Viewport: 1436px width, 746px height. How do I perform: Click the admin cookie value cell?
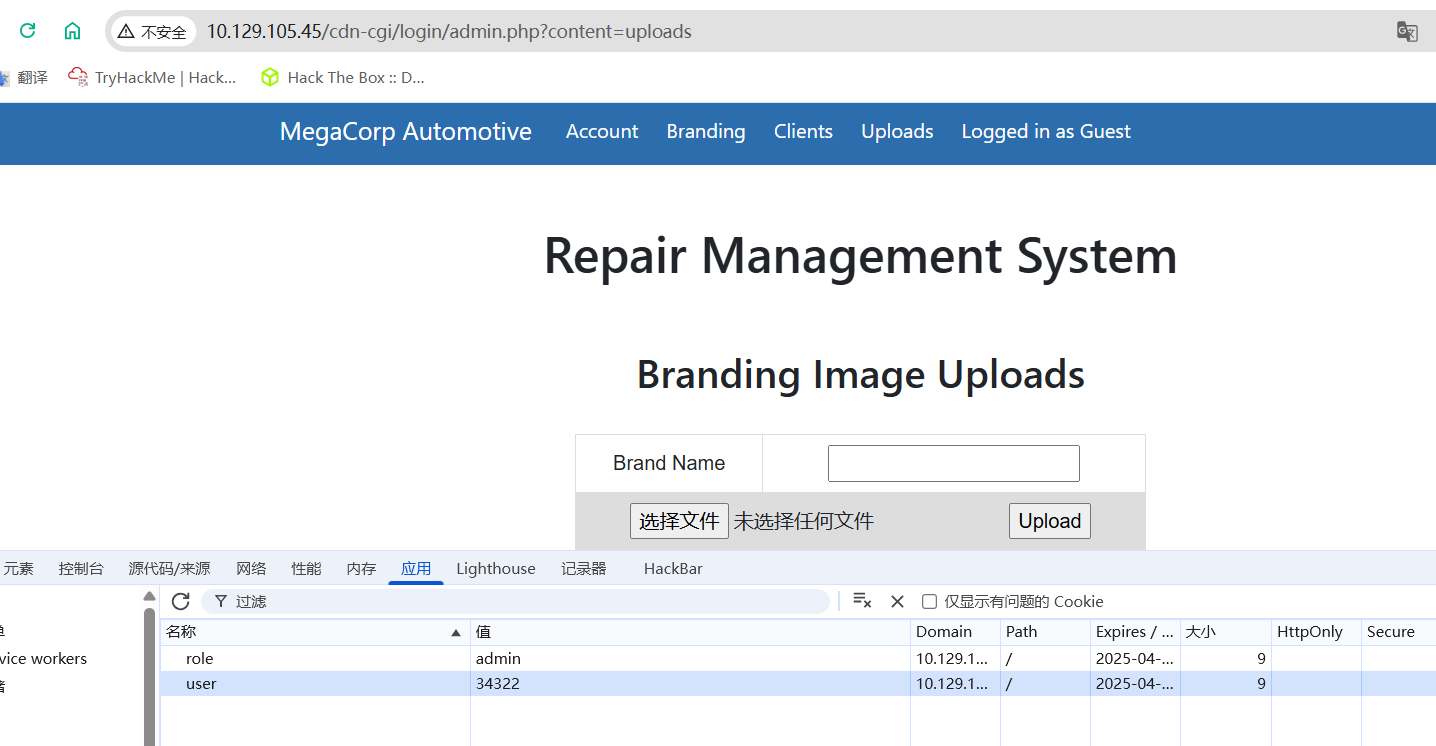(690, 658)
